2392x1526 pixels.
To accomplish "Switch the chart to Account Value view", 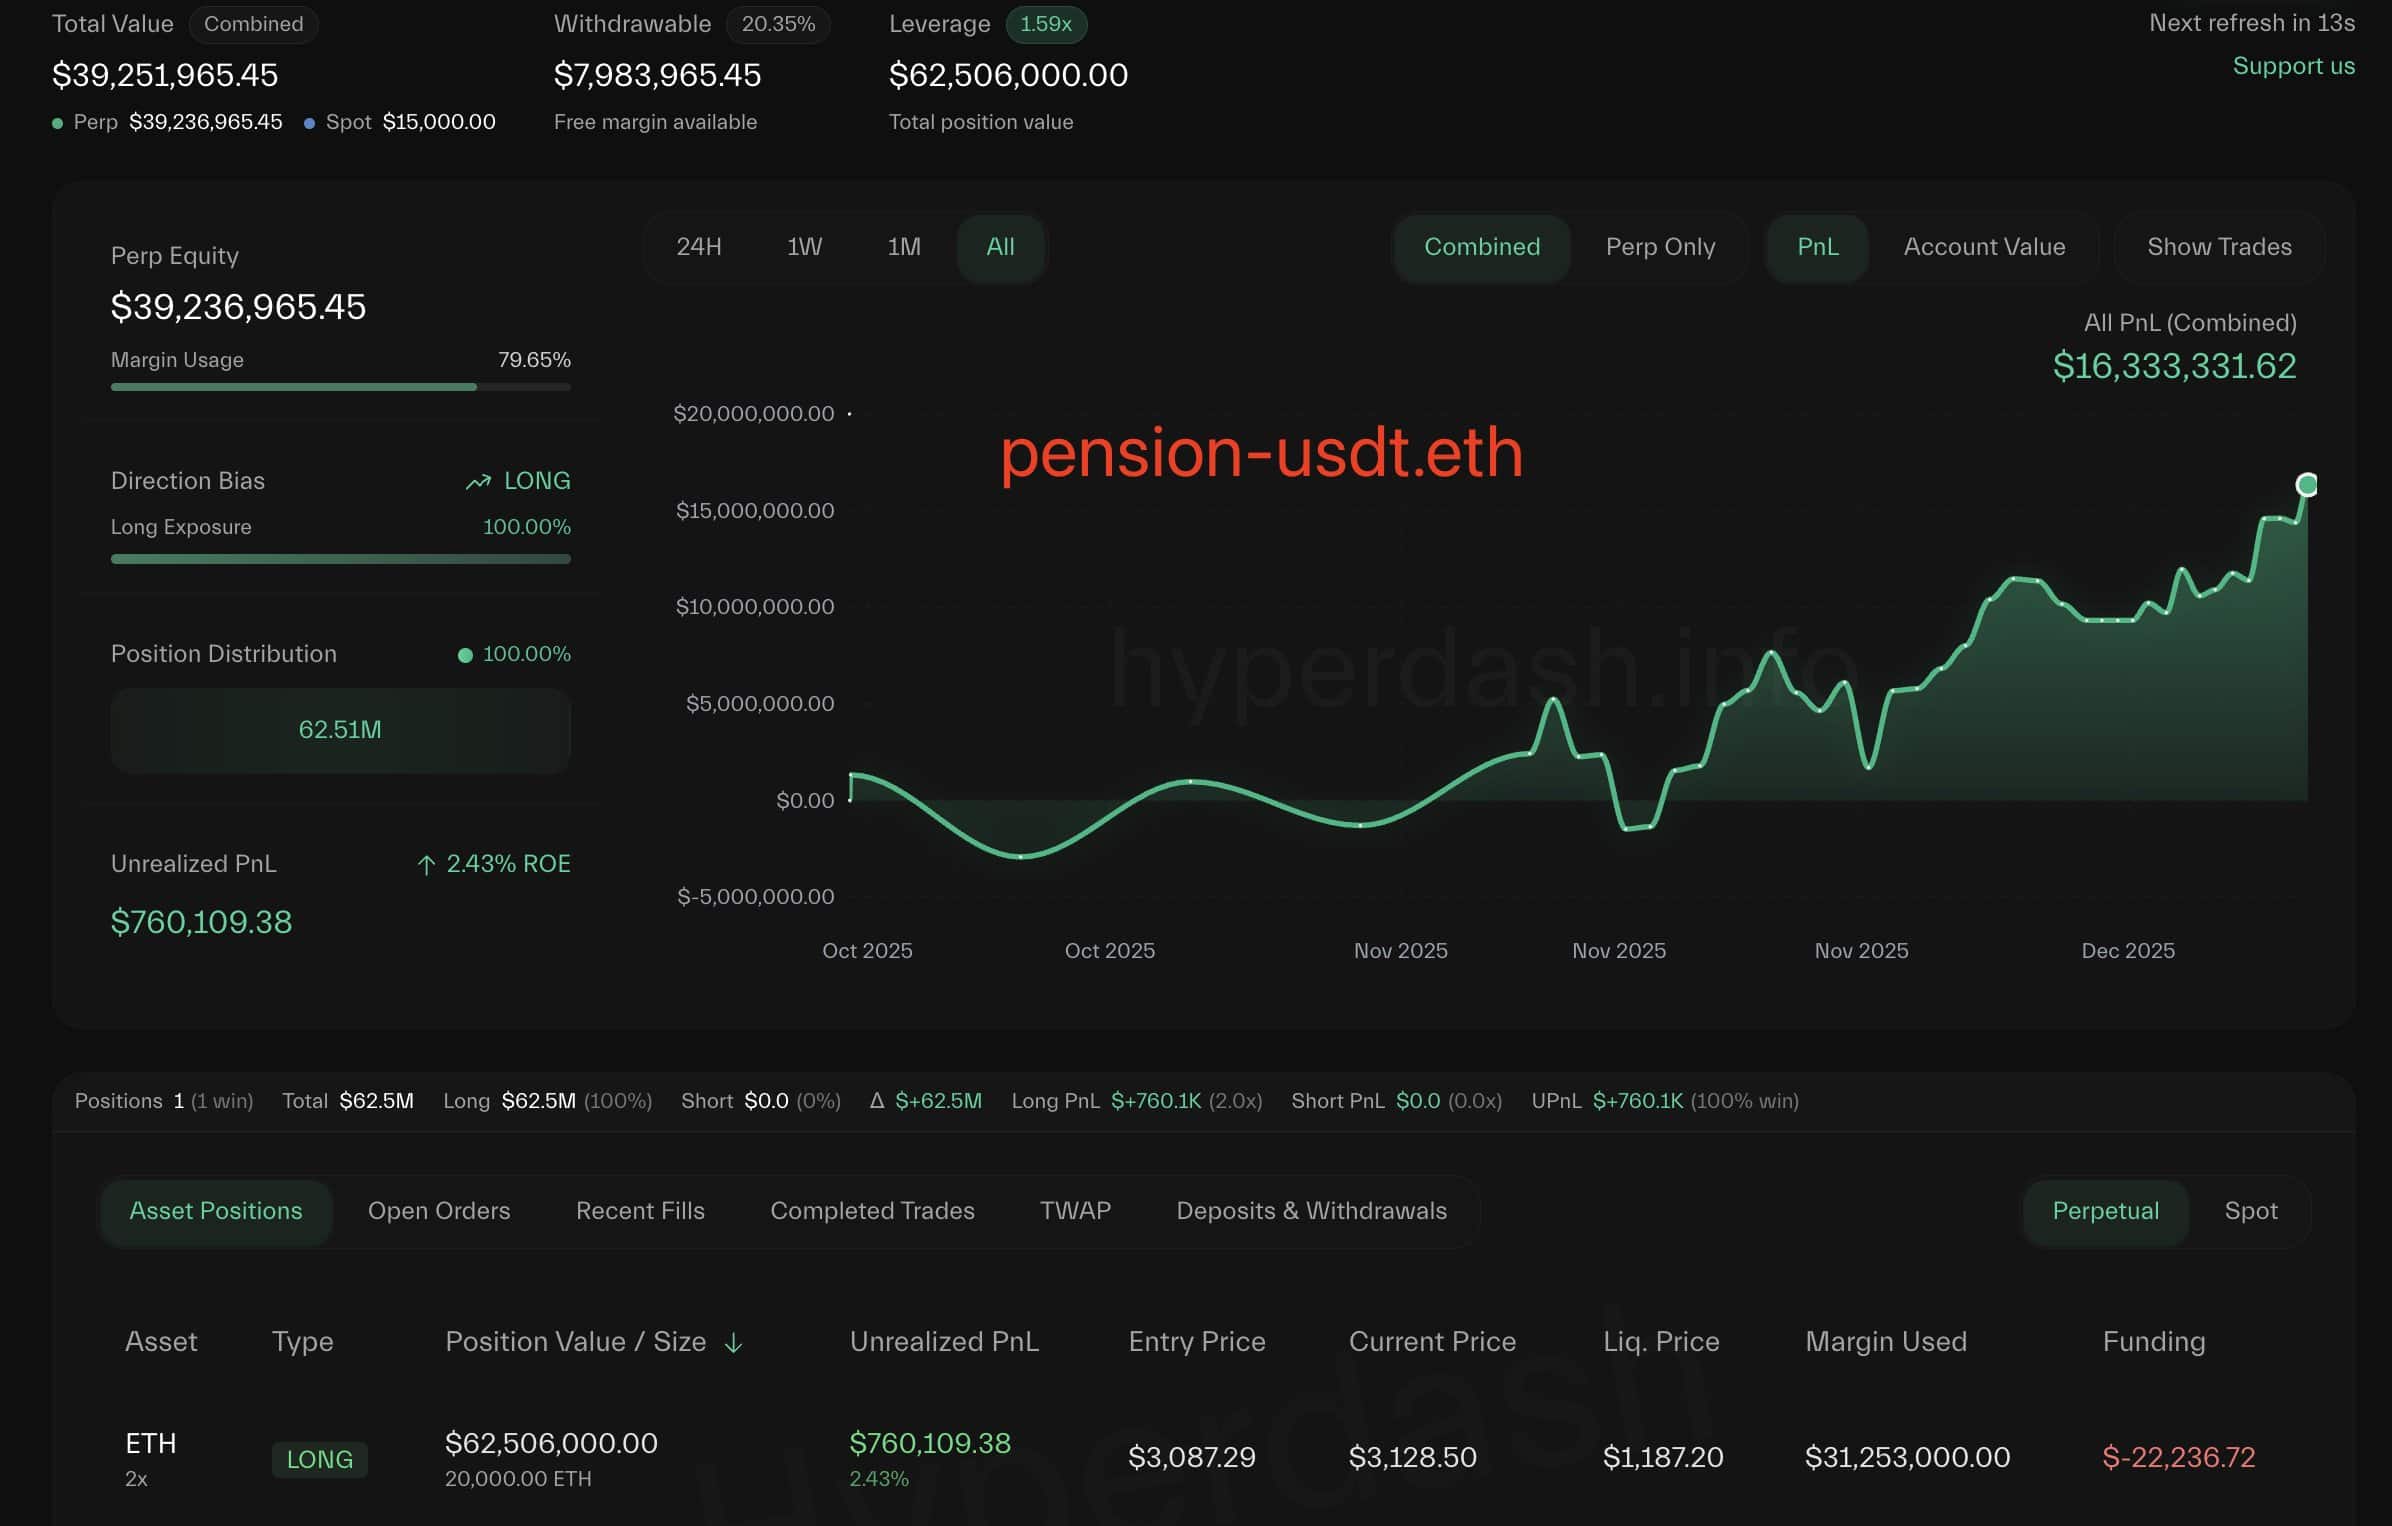I will (1984, 247).
